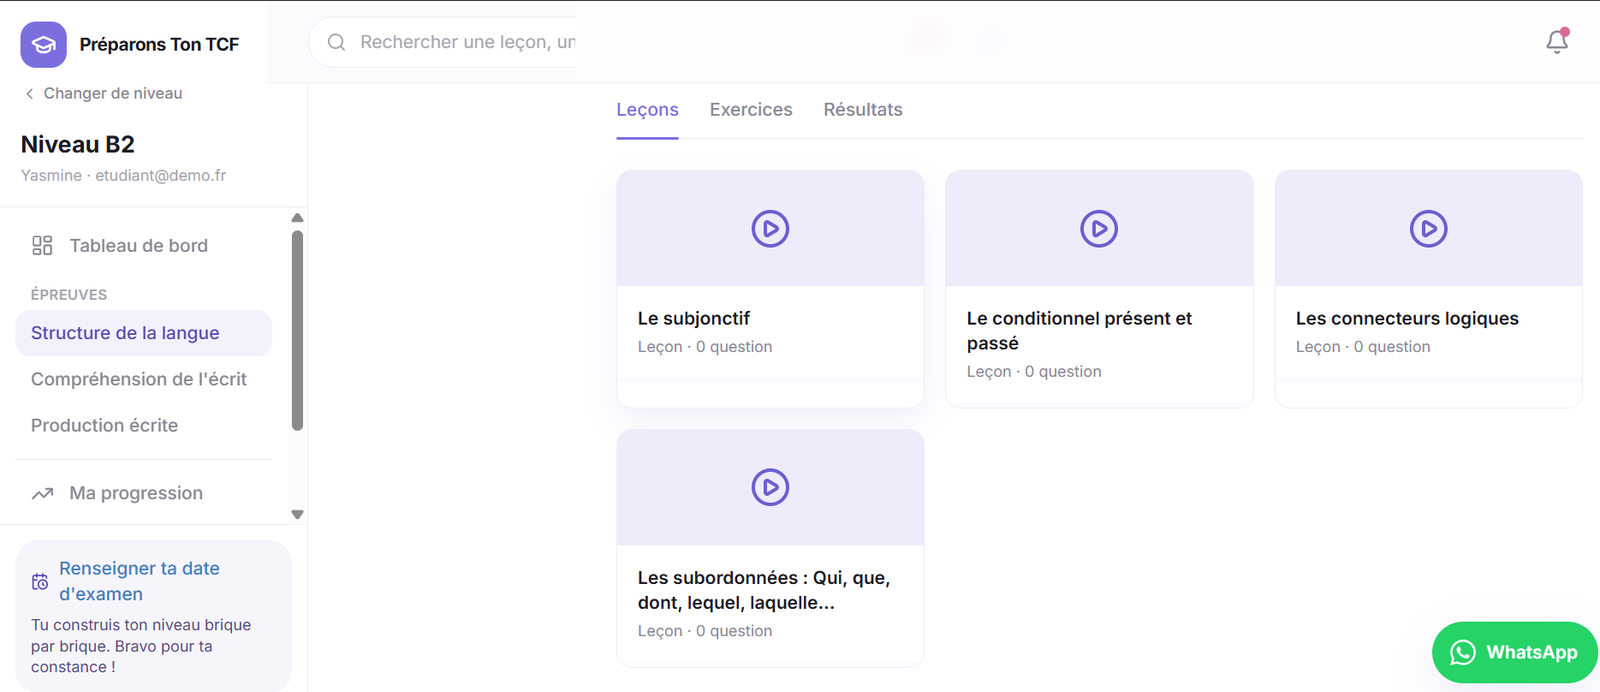Play the Les subordonnées lesson
1600x692 pixels.
(x=770, y=488)
